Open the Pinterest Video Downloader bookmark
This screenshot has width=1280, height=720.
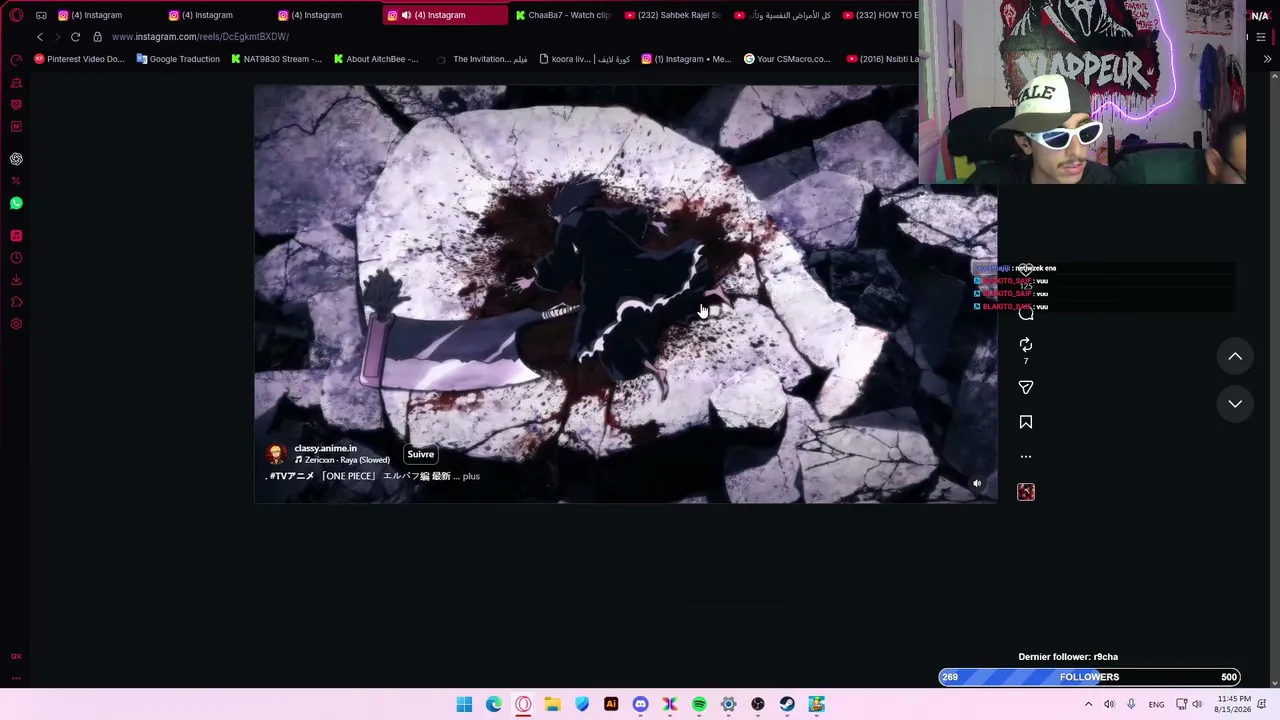tap(79, 59)
